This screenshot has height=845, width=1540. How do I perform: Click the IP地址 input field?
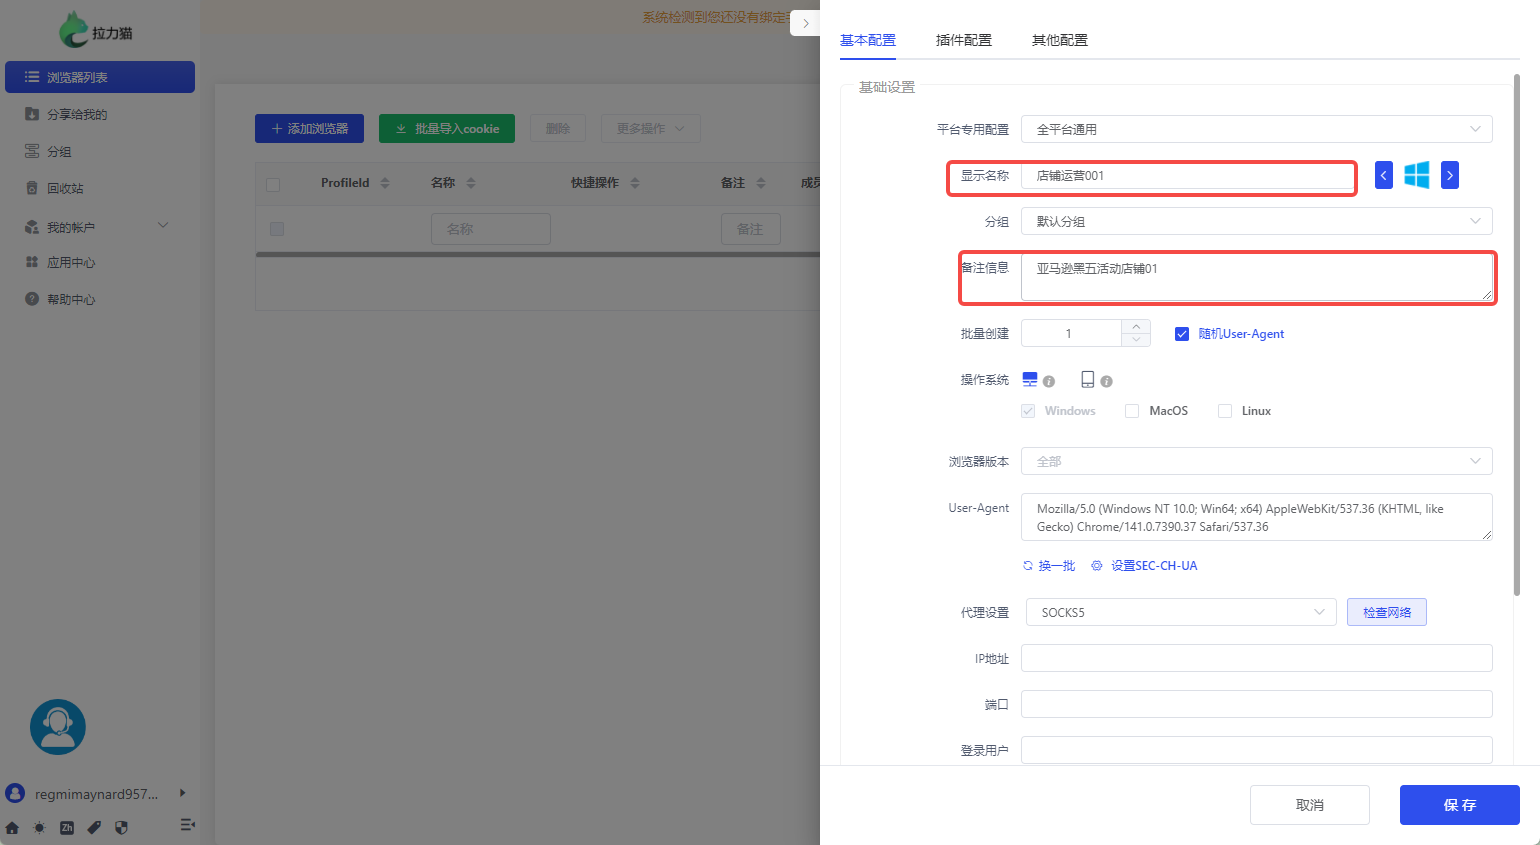pyautogui.click(x=1256, y=658)
